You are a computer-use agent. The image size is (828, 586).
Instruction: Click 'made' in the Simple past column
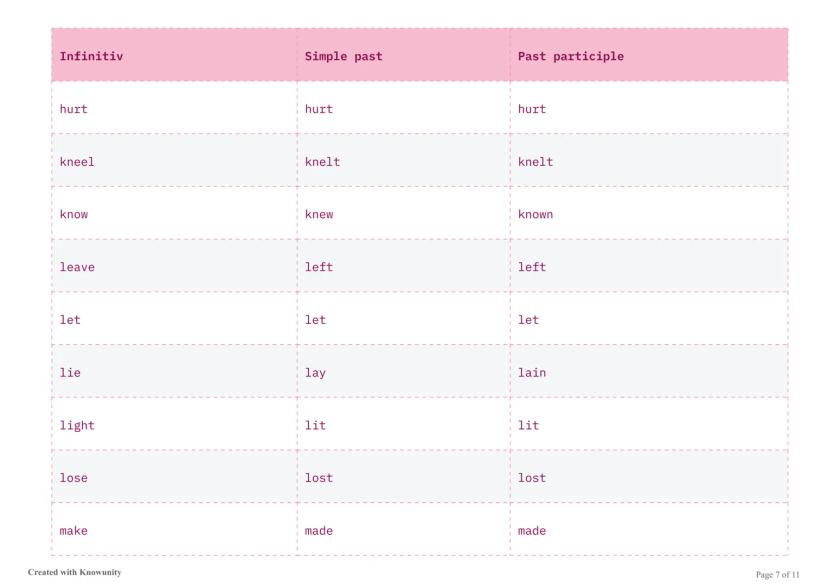click(x=319, y=531)
